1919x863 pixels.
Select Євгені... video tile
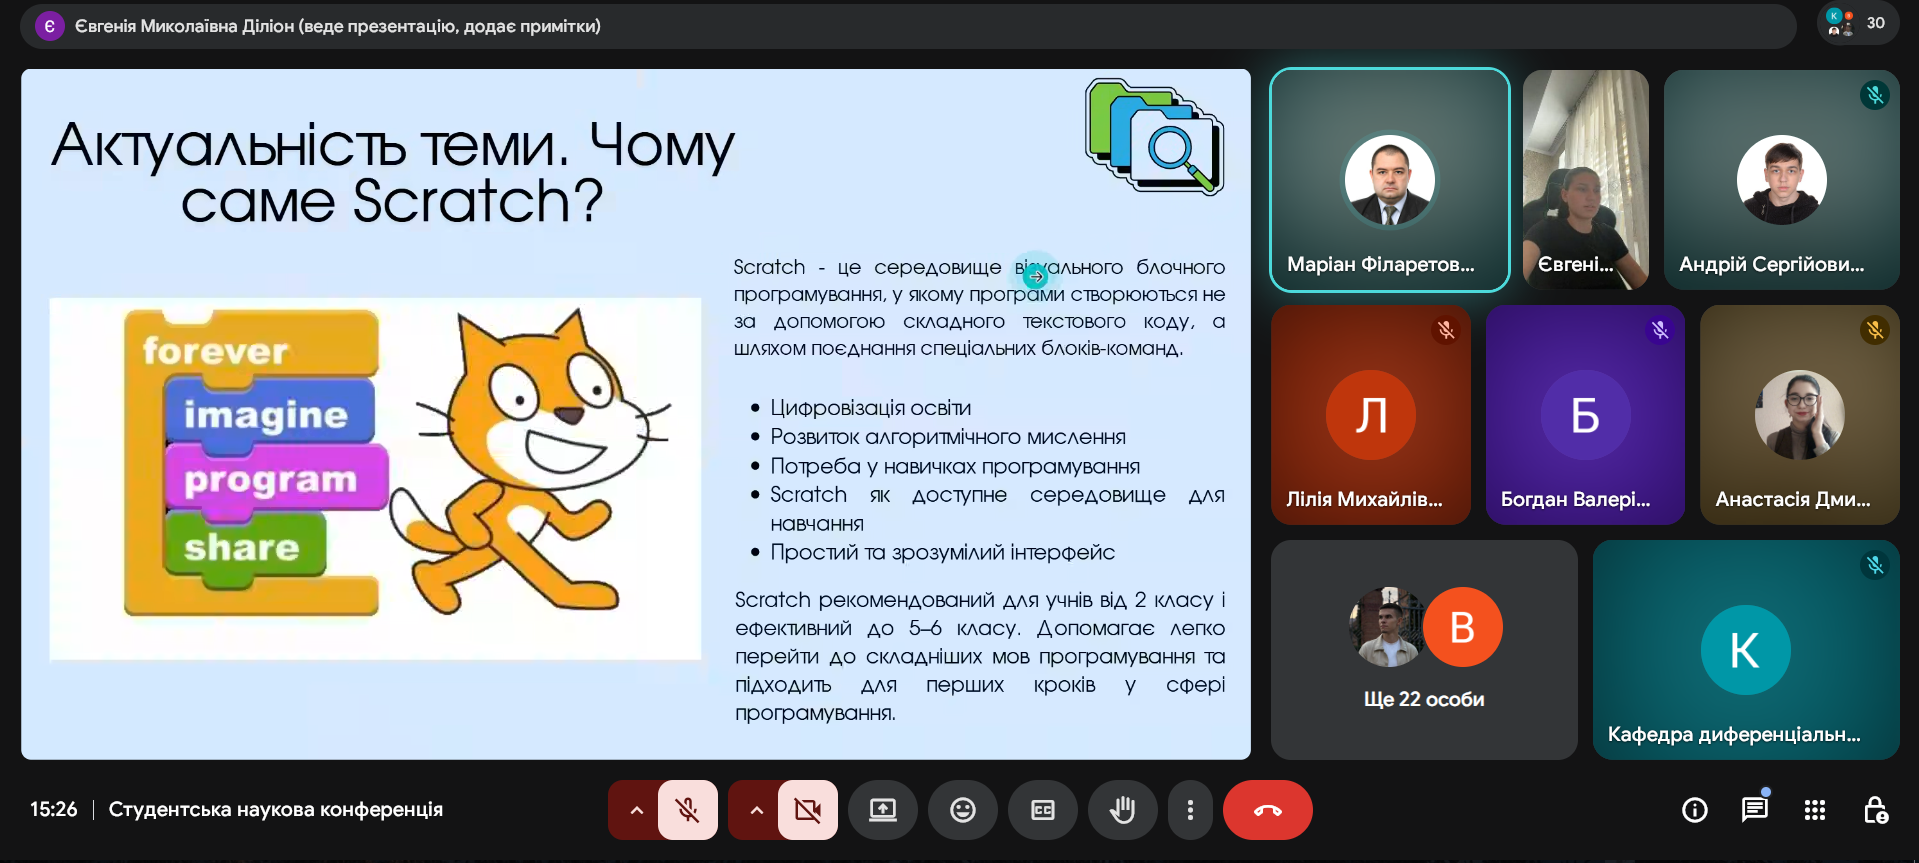(x=1586, y=180)
